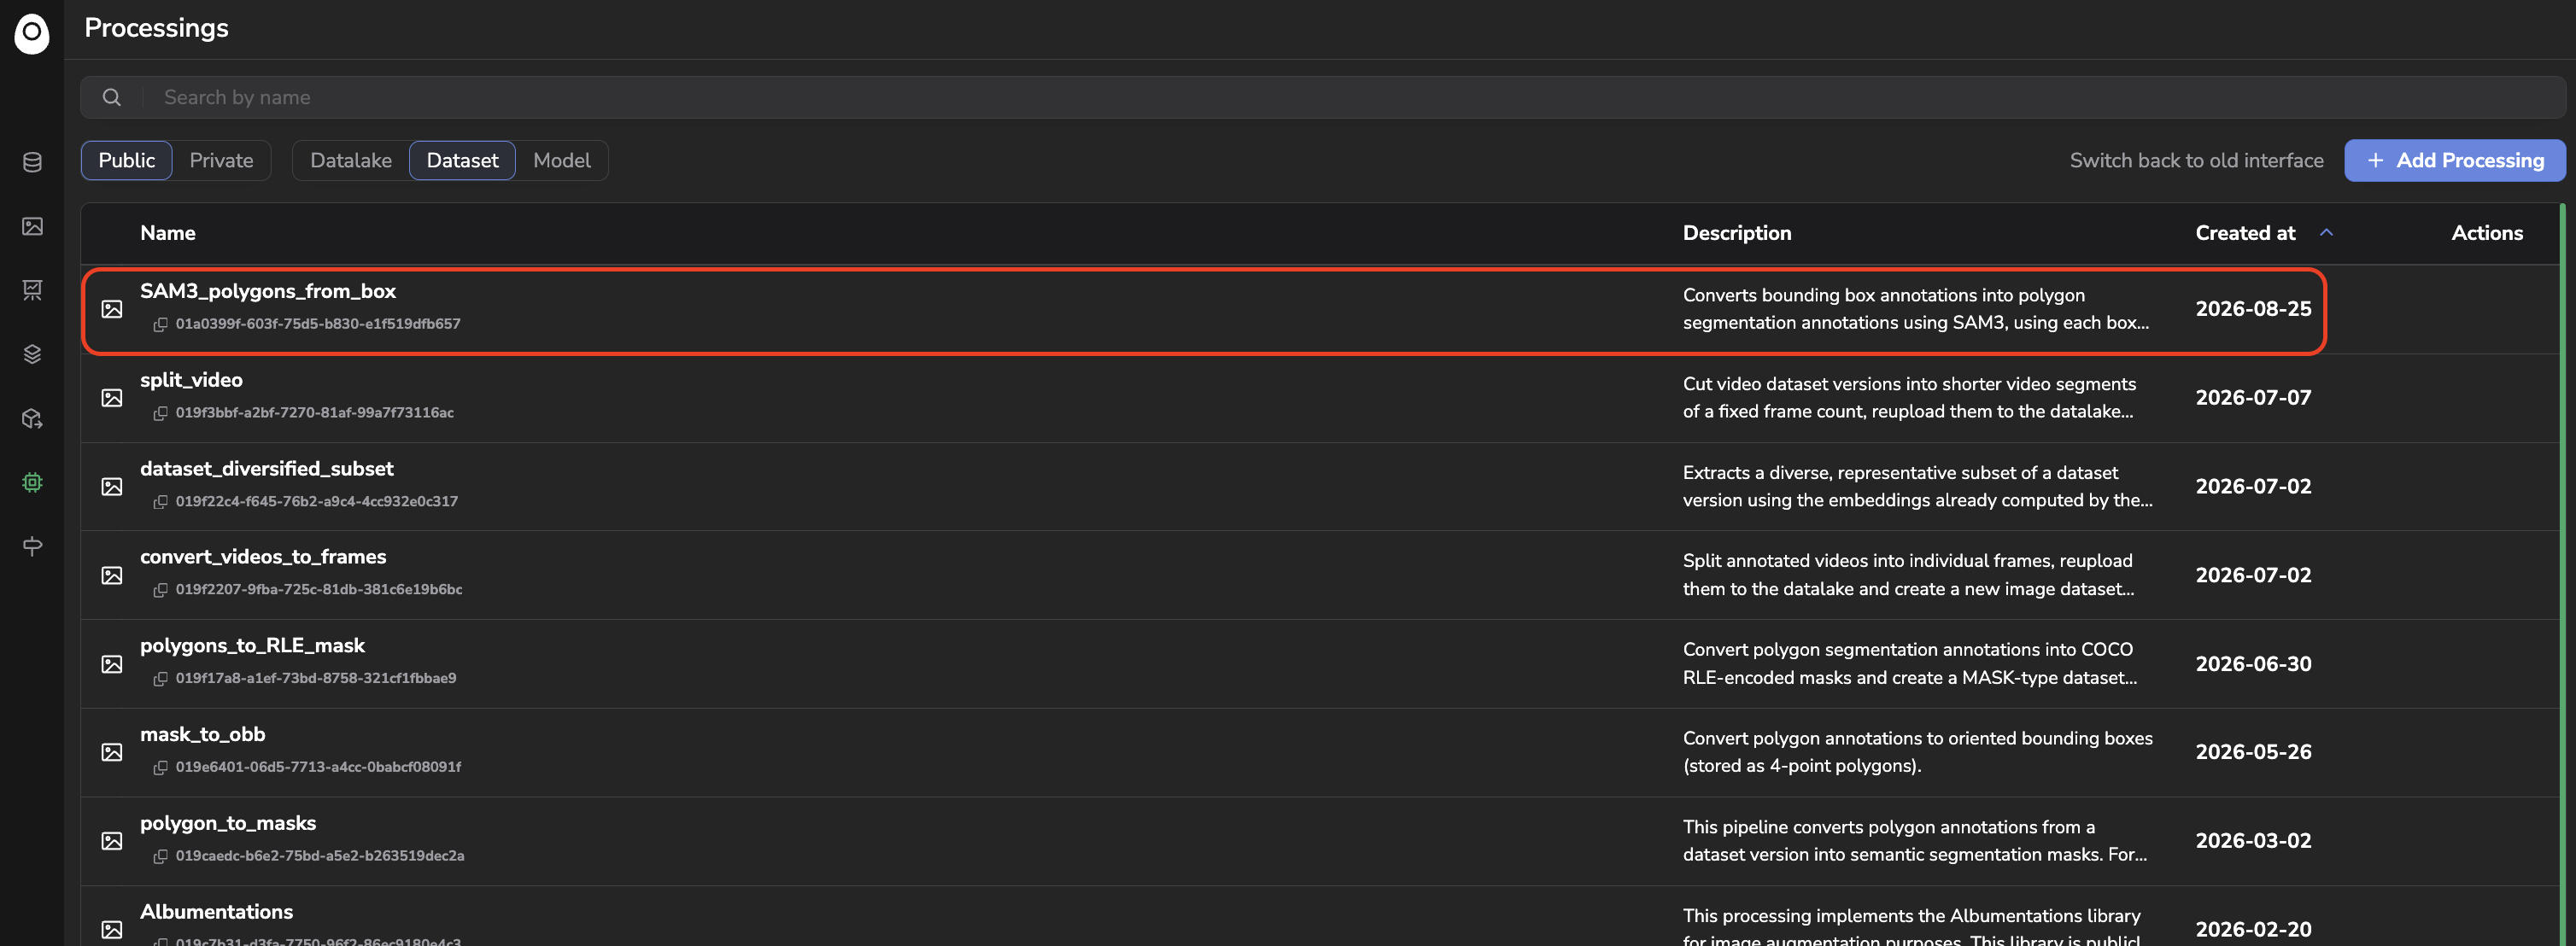The height and width of the screenshot is (946, 2576).
Task: Open the signpost icon in sidebar
Action: tap(32, 546)
